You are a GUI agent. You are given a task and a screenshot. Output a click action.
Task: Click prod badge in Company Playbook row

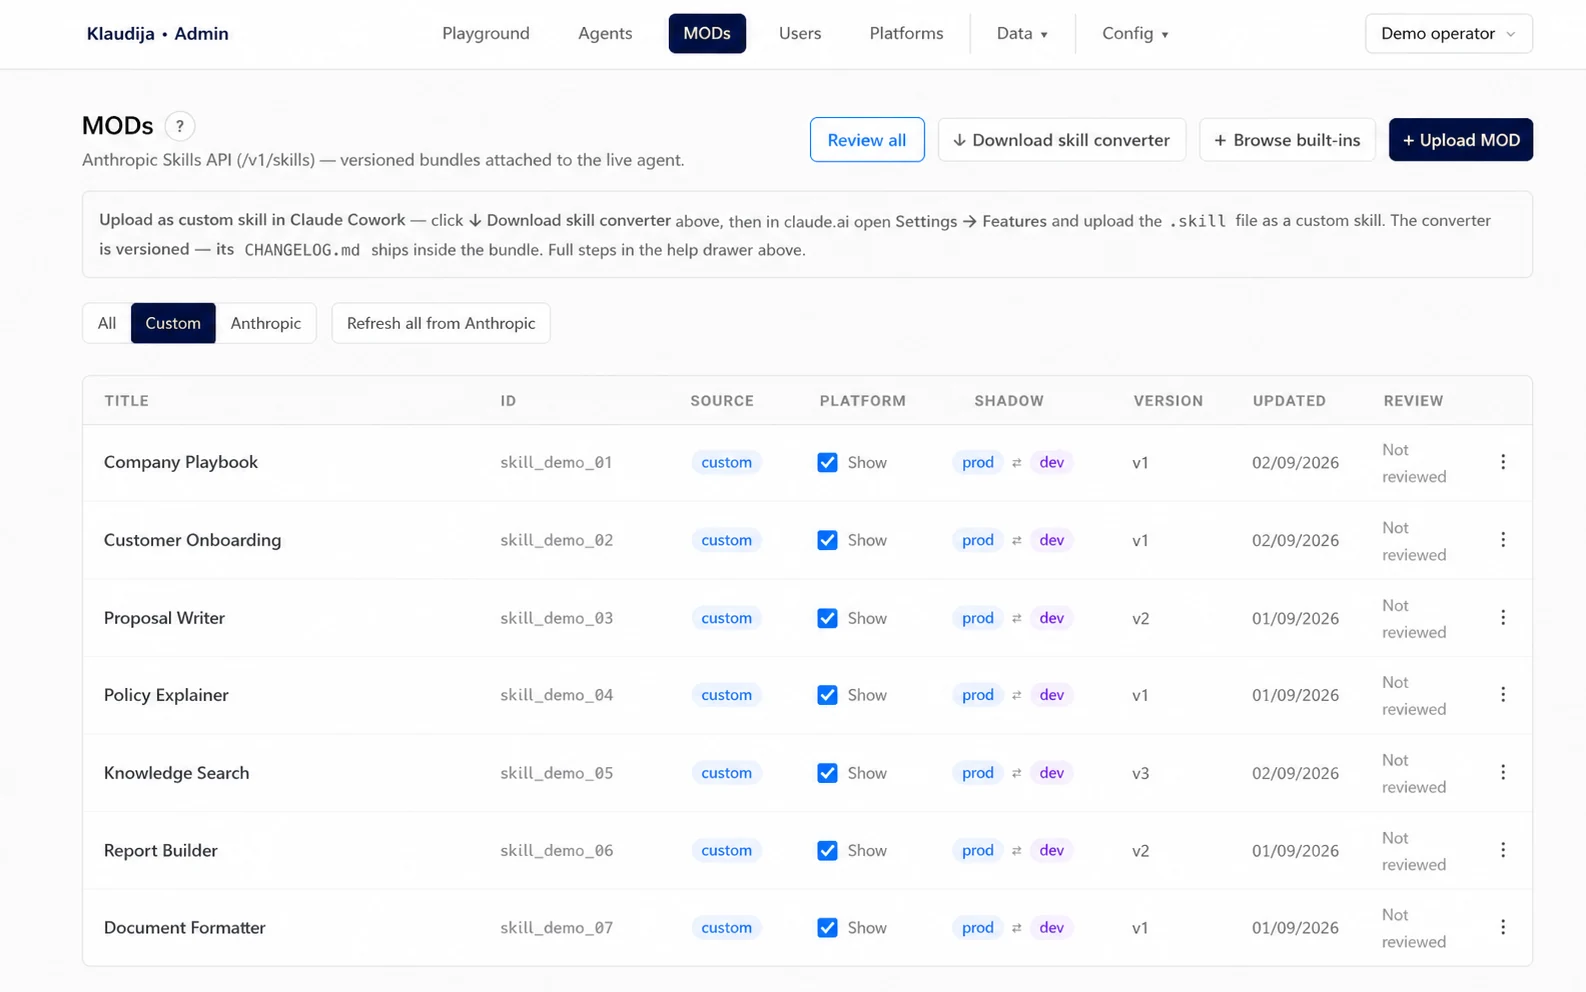pos(977,462)
